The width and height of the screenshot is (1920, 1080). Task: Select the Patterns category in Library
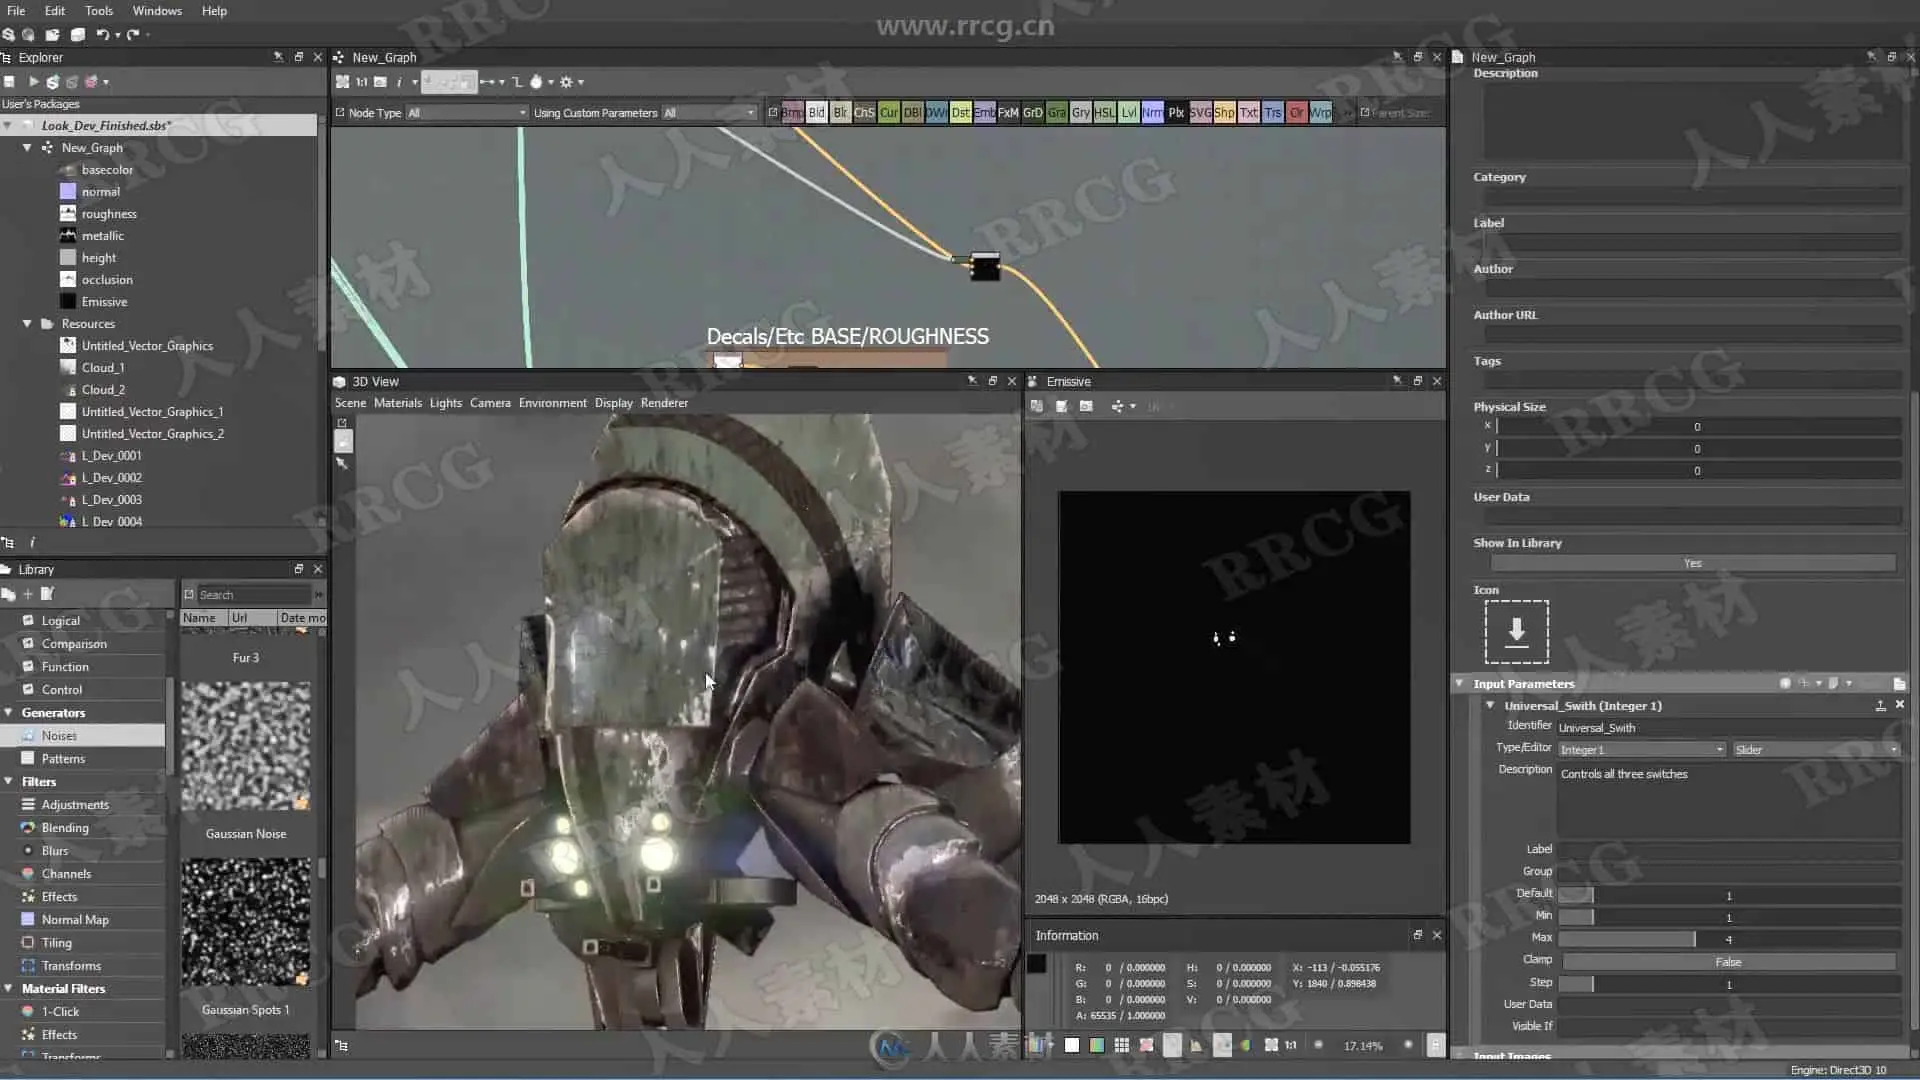pos(63,759)
